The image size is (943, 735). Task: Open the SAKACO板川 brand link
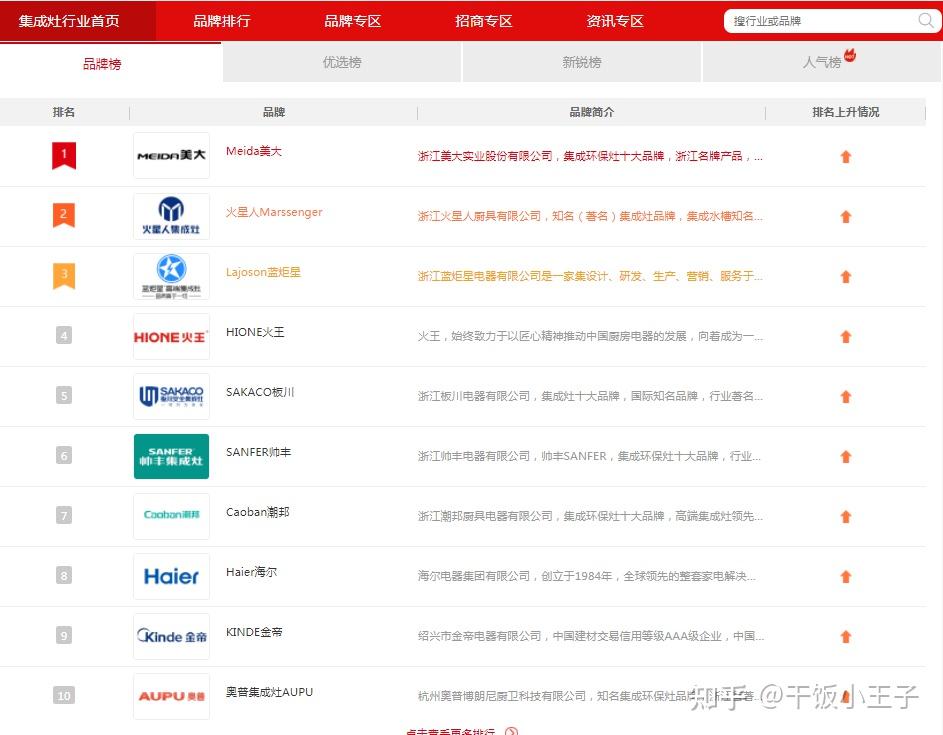coord(260,392)
